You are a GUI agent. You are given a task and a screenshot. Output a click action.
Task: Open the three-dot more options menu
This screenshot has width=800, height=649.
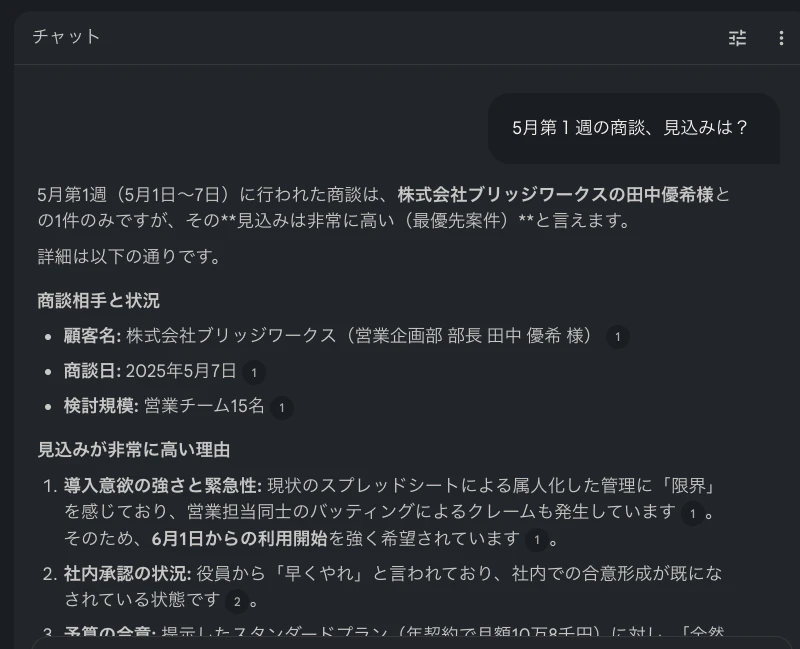[x=781, y=38]
